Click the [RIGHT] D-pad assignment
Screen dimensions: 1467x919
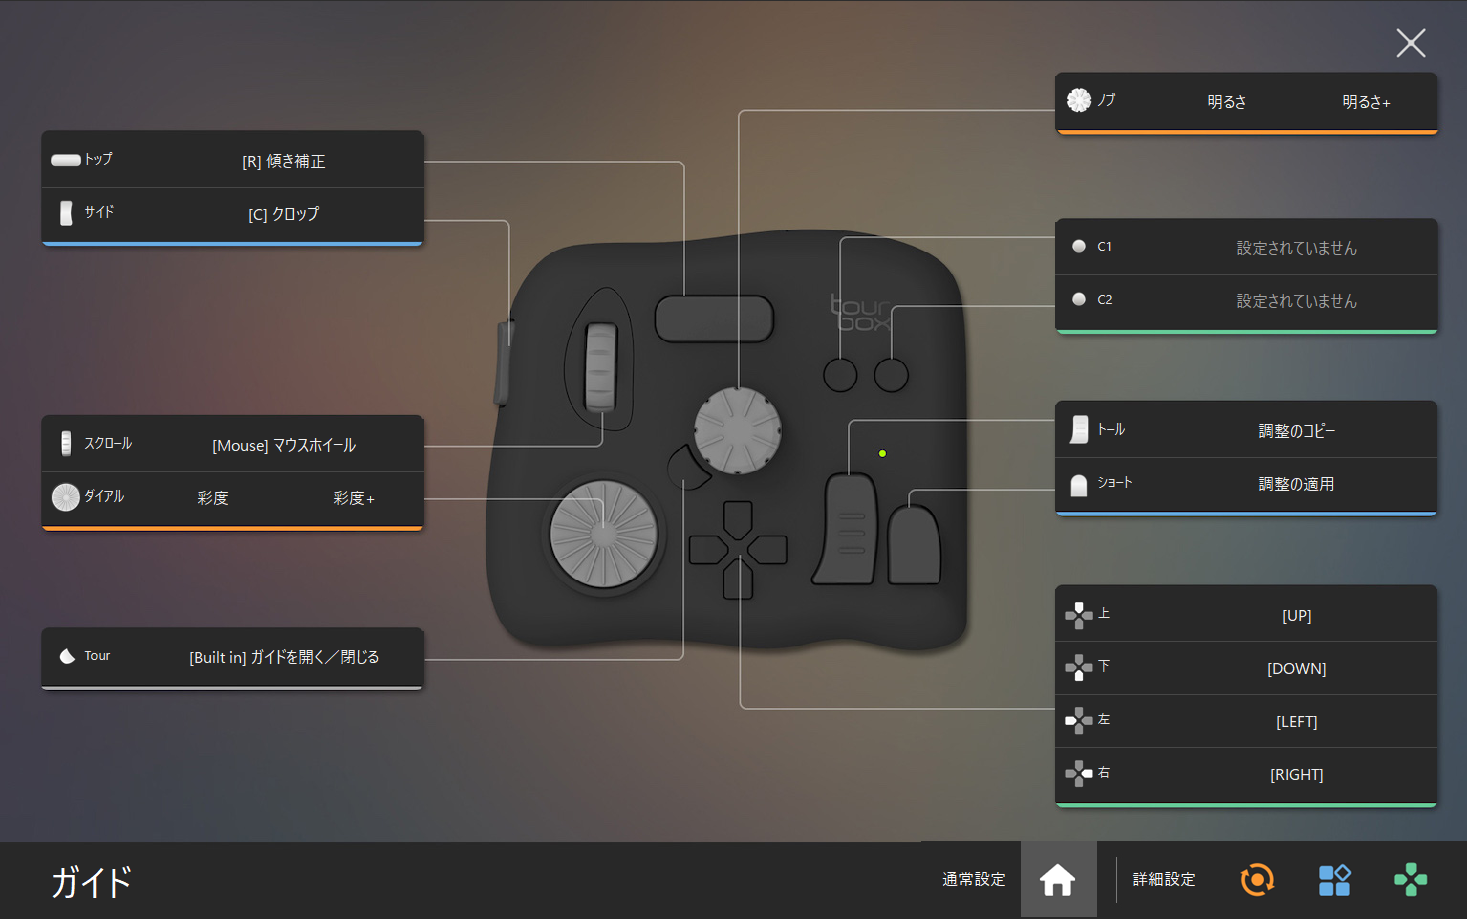1296,775
